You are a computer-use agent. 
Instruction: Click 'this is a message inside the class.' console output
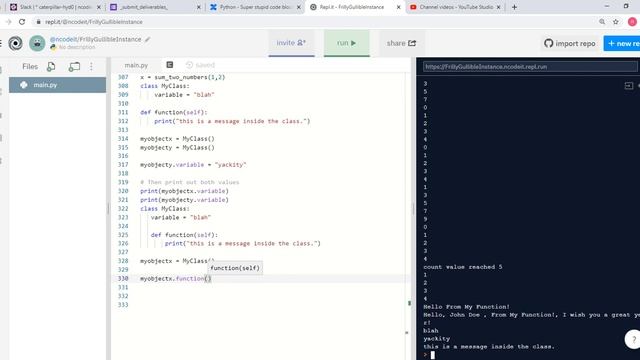[489, 347]
